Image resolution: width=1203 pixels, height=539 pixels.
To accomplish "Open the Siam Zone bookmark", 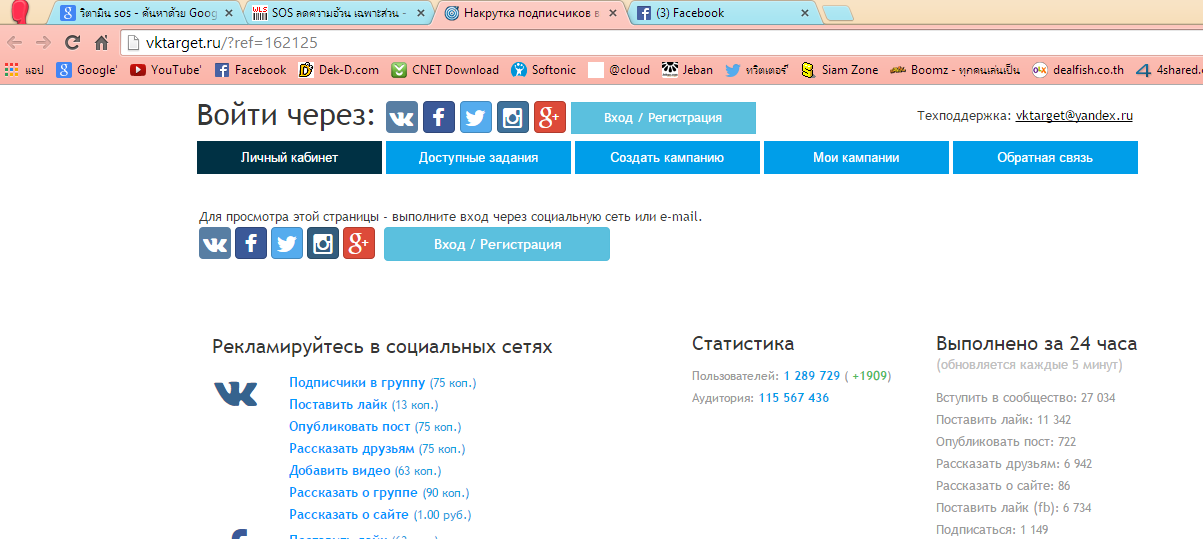I will click(839, 70).
